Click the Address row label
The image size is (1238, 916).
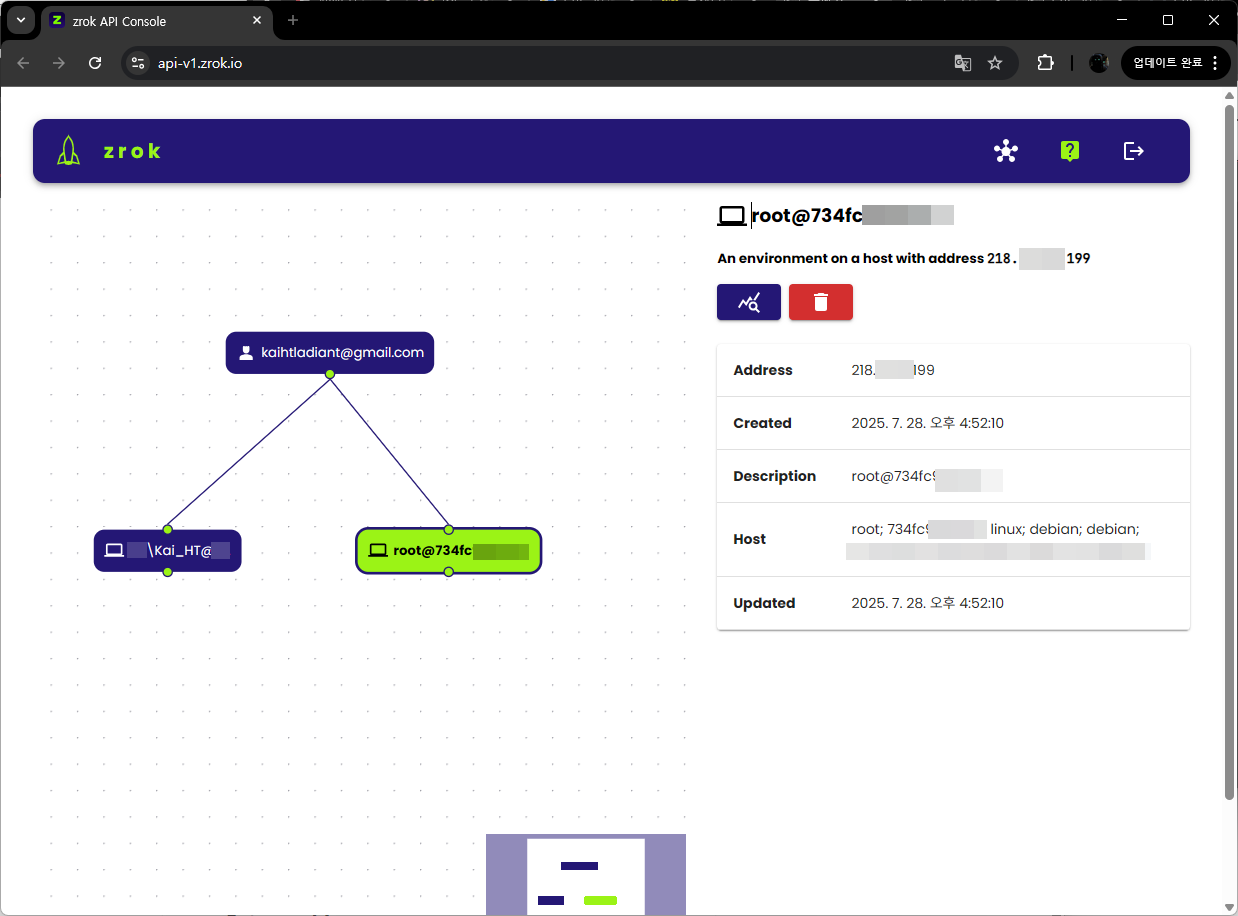763,370
